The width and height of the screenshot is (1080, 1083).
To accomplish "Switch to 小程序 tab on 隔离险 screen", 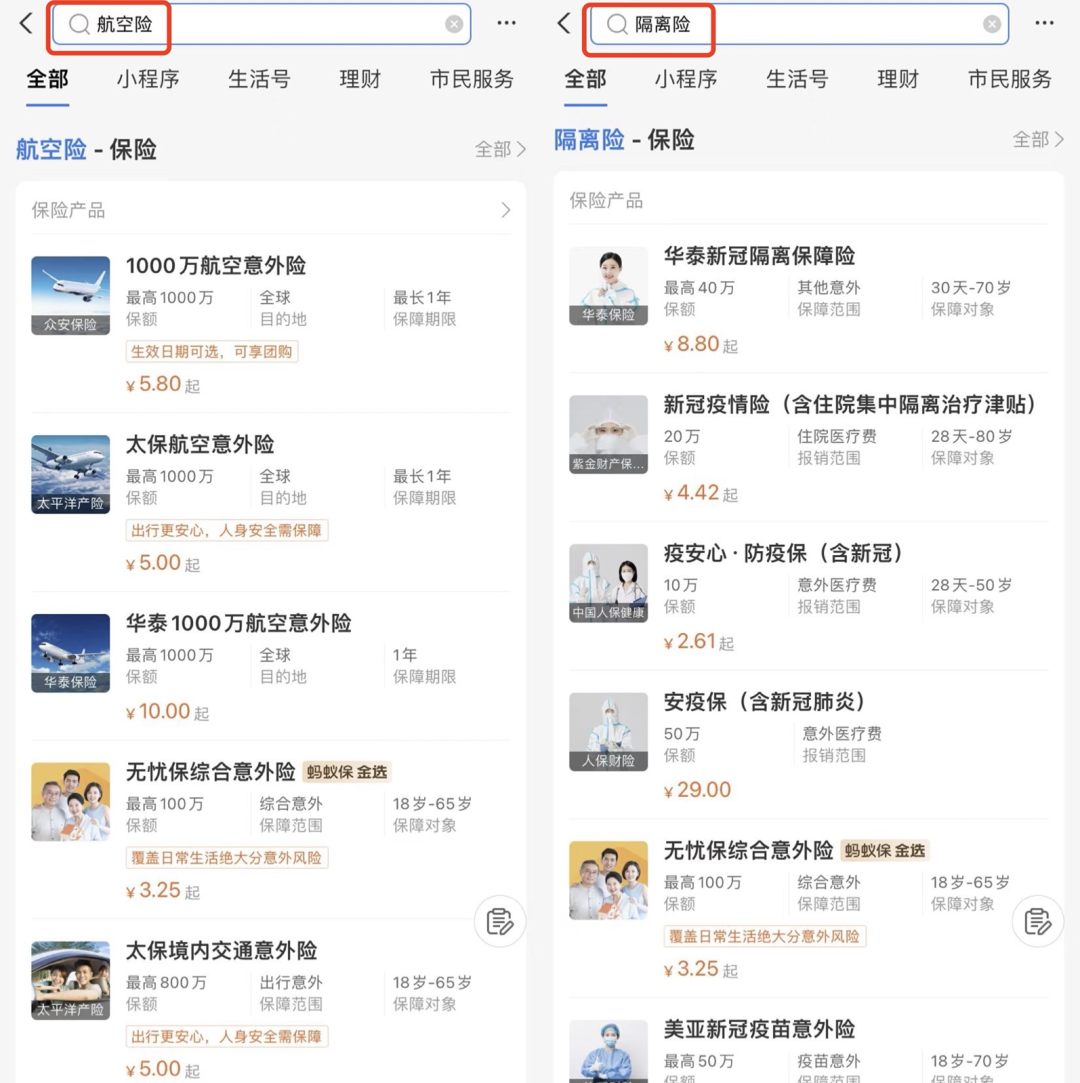I will tap(686, 79).
